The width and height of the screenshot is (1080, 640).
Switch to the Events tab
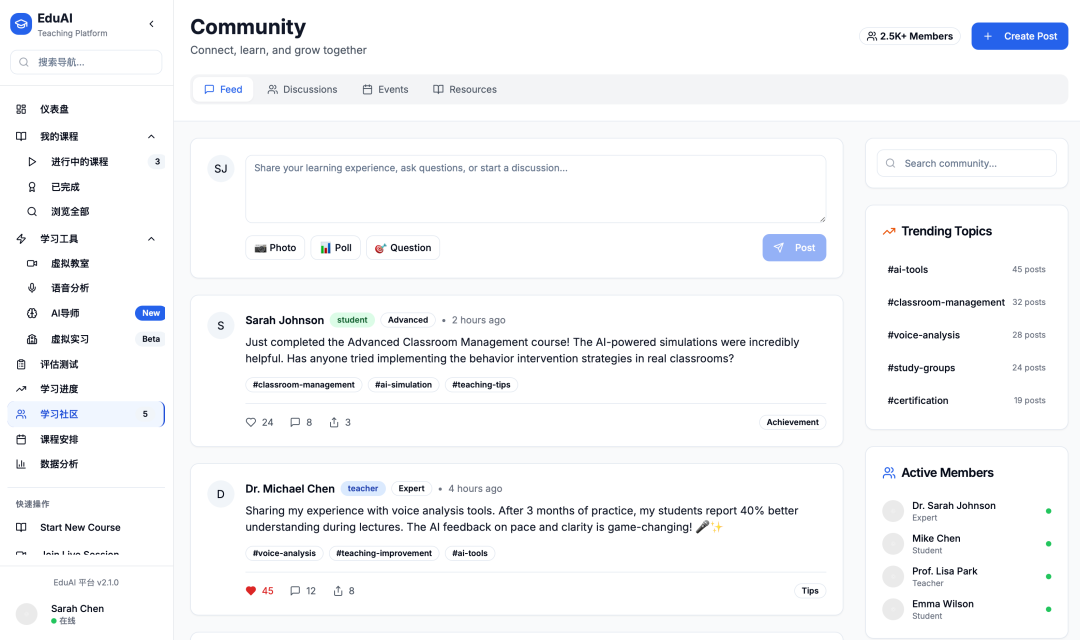point(385,89)
